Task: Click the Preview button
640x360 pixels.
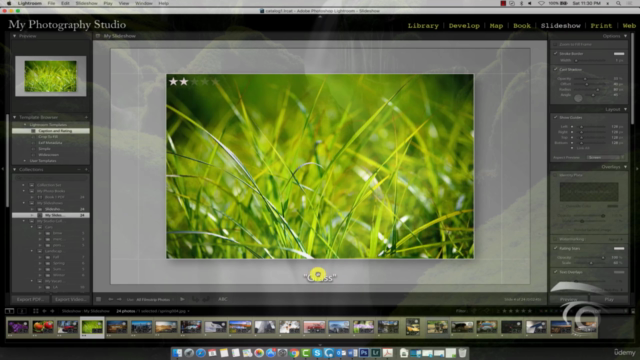Action: pyautogui.click(x=569, y=299)
